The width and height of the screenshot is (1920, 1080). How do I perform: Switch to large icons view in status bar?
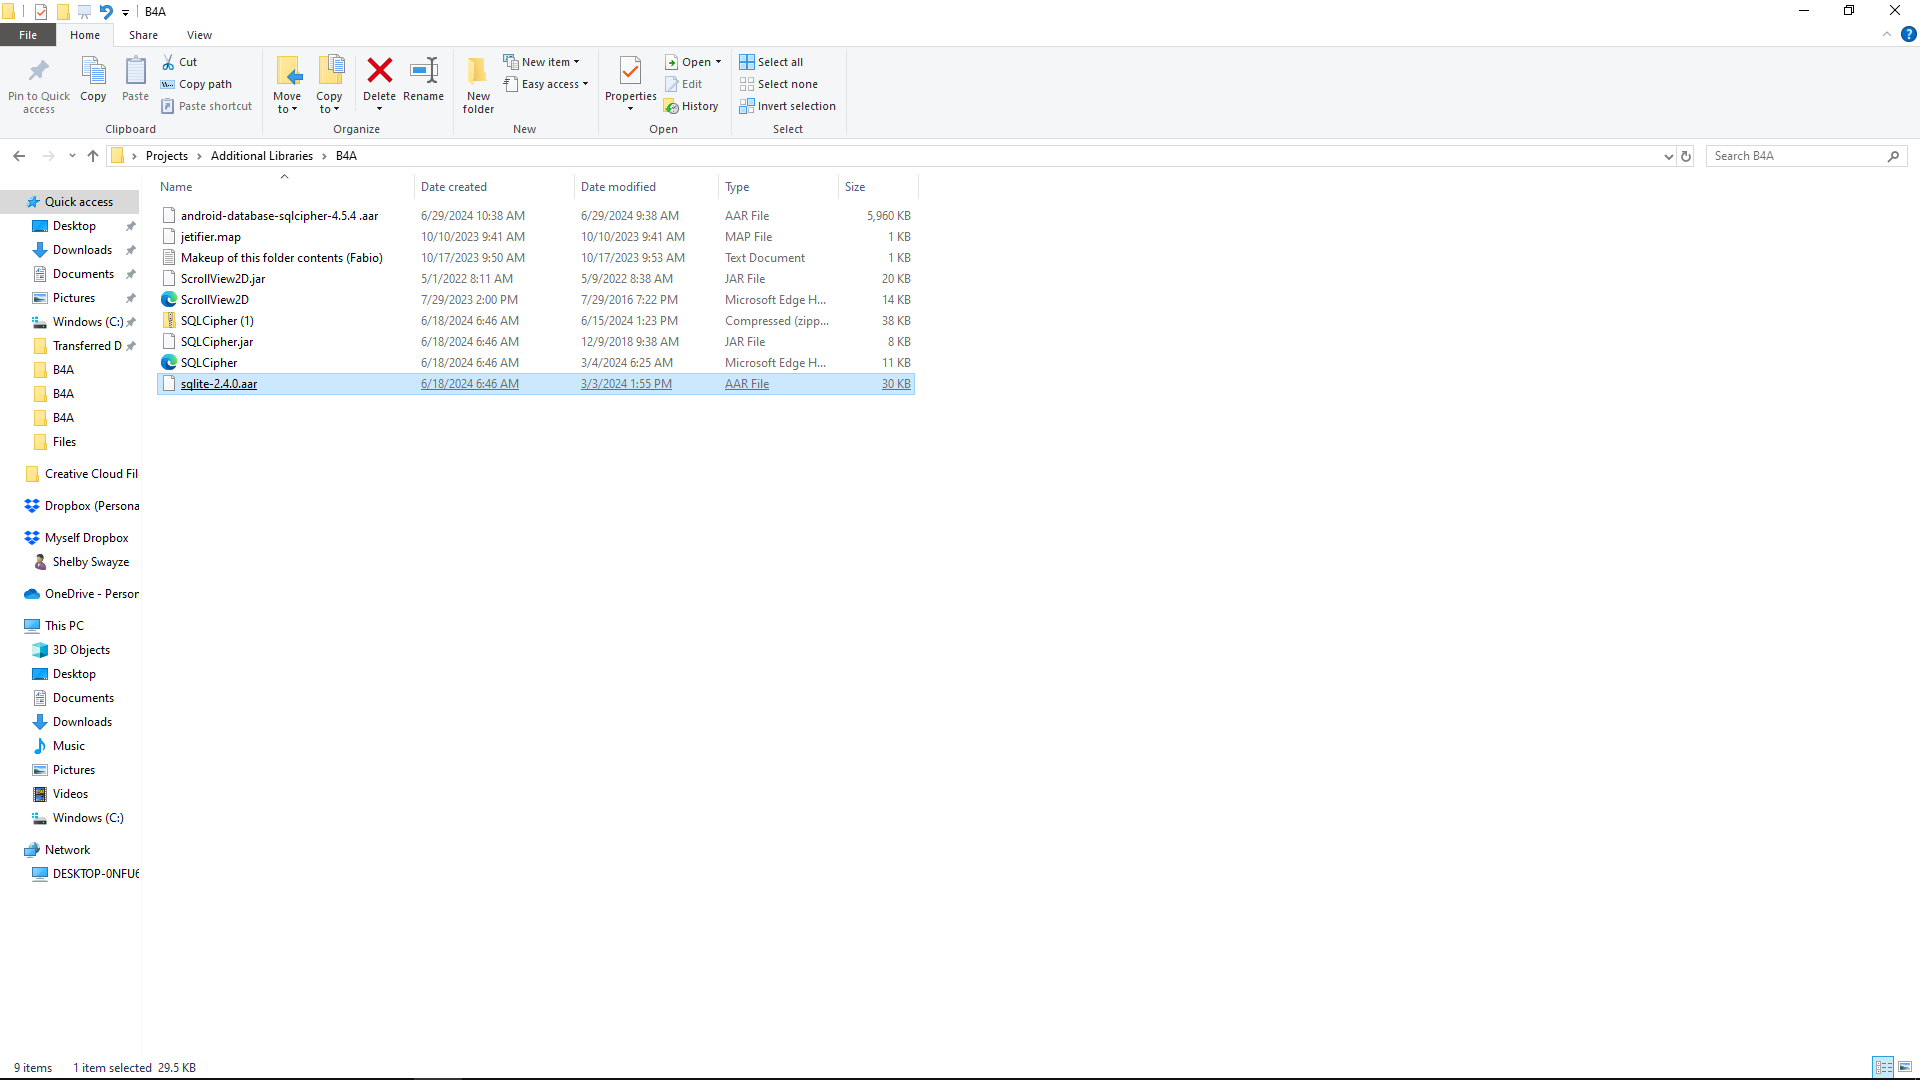(x=1905, y=1067)
